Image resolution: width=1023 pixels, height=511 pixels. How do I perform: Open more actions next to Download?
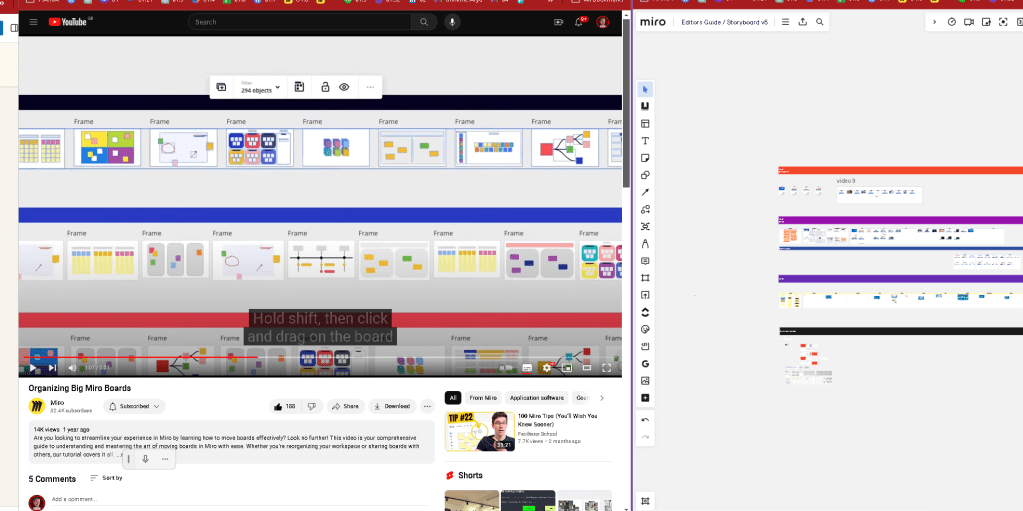(427, 406)
